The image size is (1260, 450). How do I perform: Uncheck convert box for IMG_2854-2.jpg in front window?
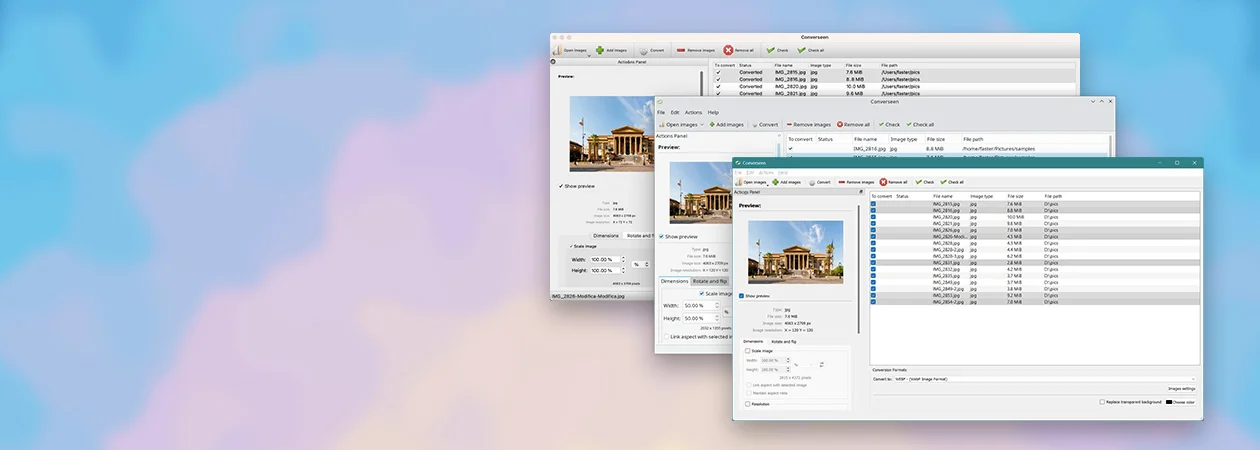tap(873, 302)
